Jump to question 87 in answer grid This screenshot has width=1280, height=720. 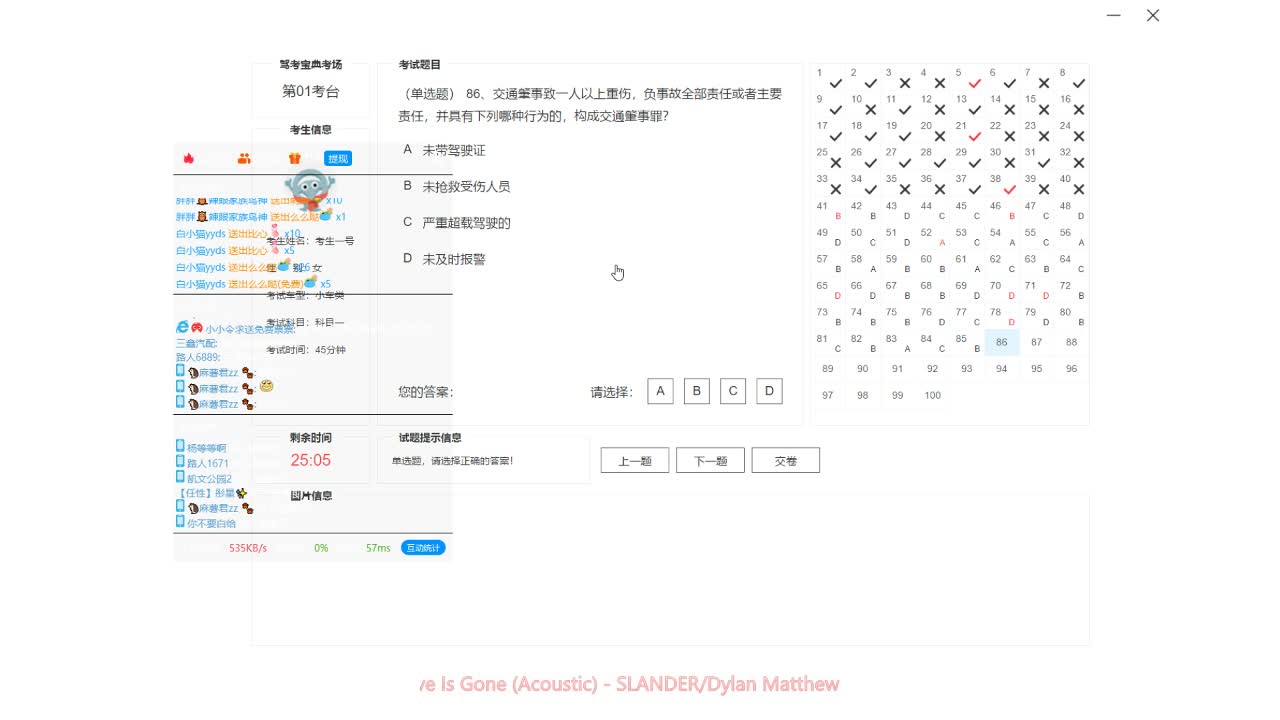1037,342
